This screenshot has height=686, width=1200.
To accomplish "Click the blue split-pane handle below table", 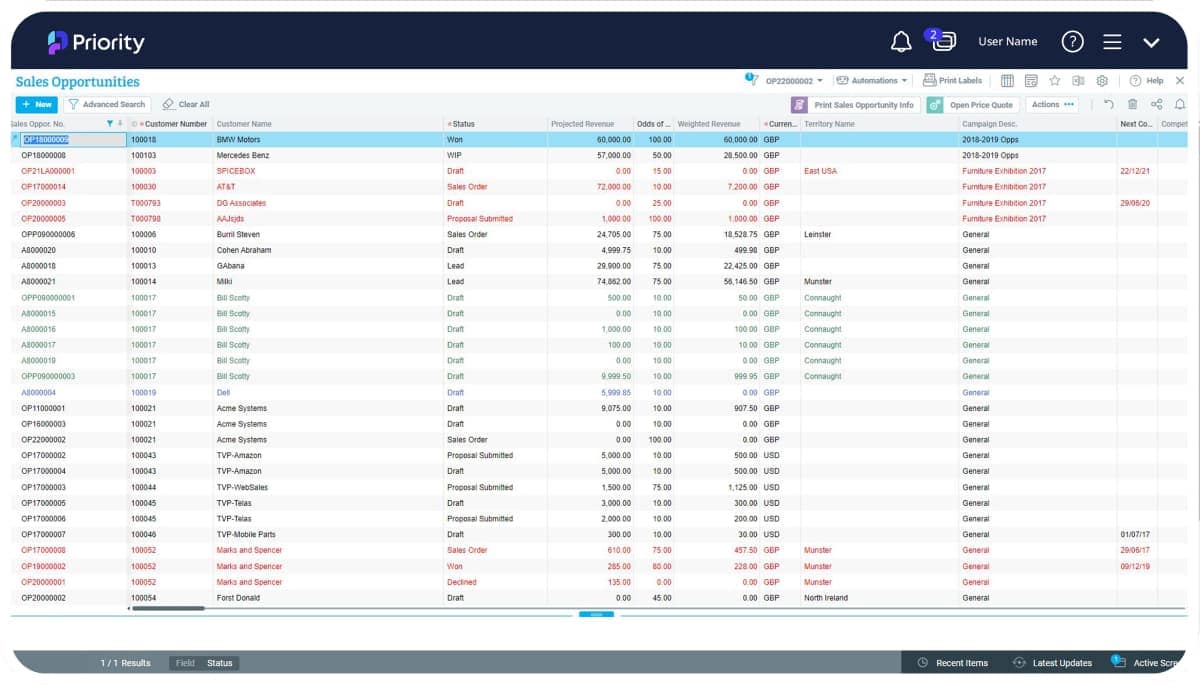I will point(596,614).
